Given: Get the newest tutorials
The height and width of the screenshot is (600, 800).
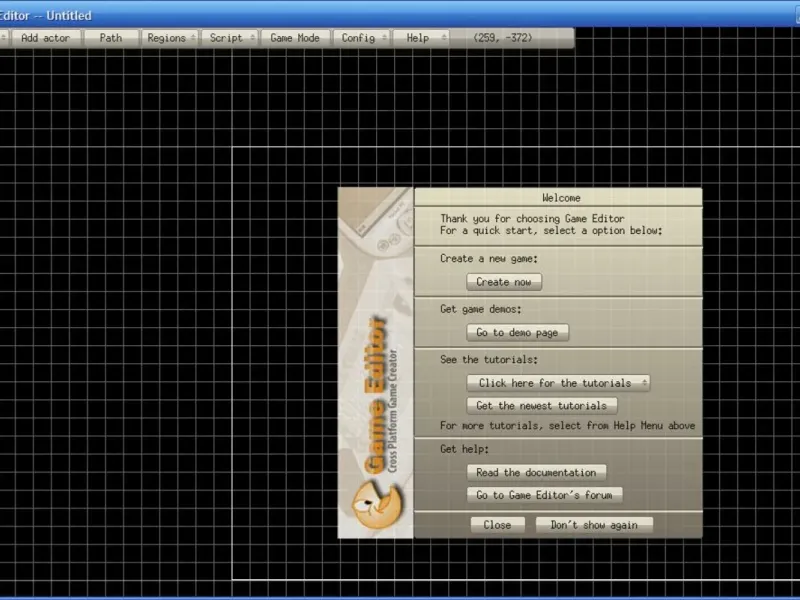Looking at the screenshot, I should (542, 406).
